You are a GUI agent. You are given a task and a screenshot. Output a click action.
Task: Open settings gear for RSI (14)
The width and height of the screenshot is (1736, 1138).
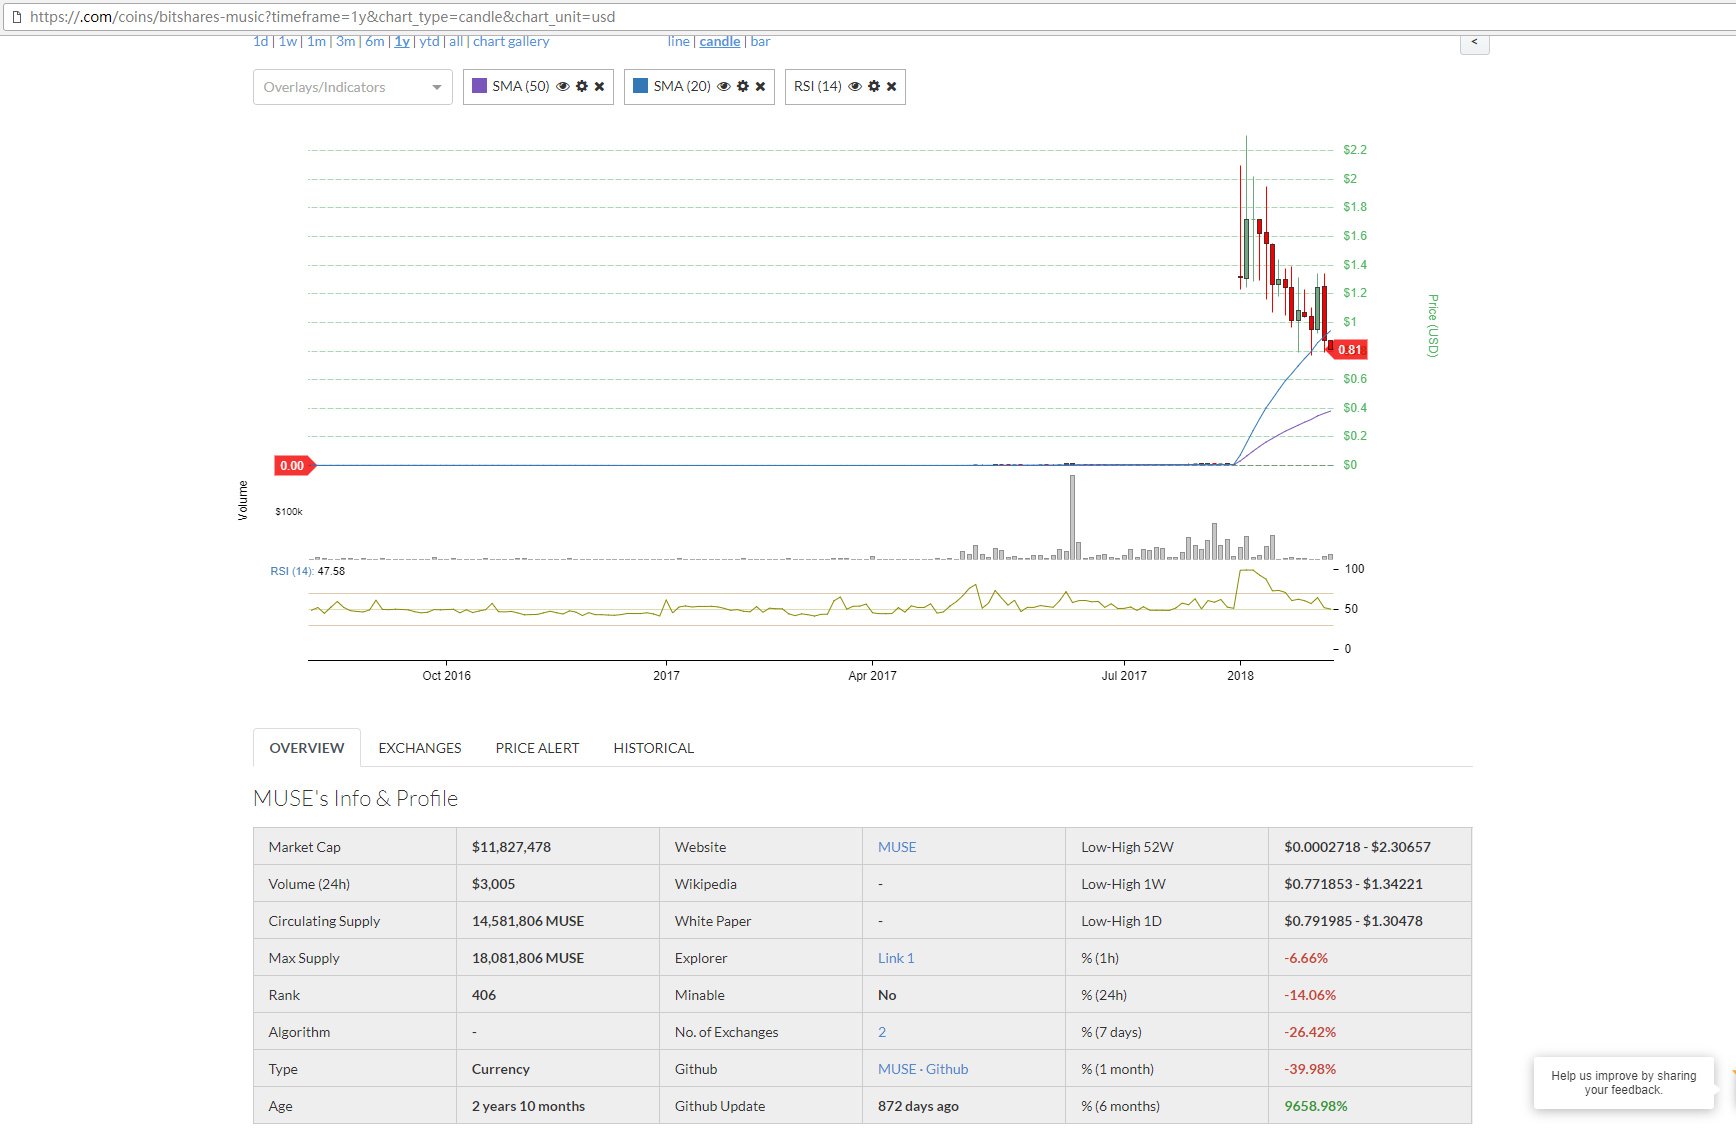tap(874, 87)
